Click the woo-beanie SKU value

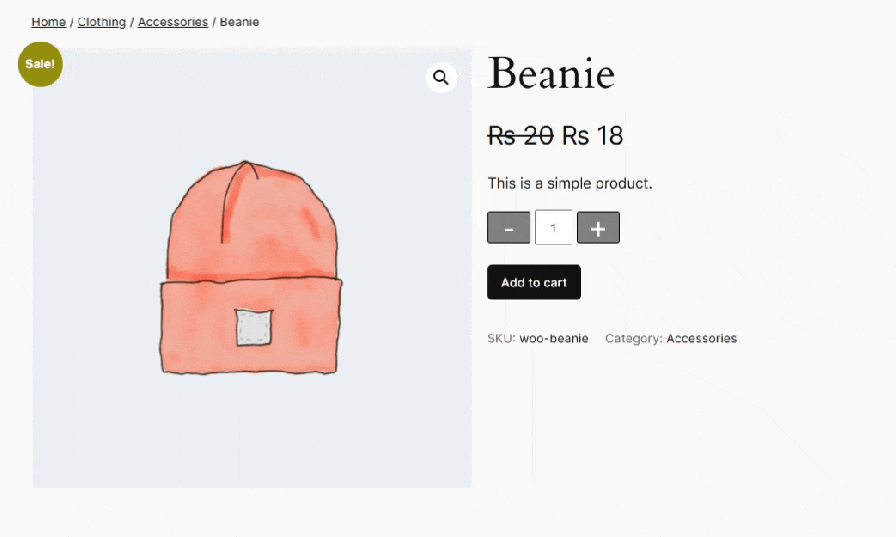pos(554,339)
